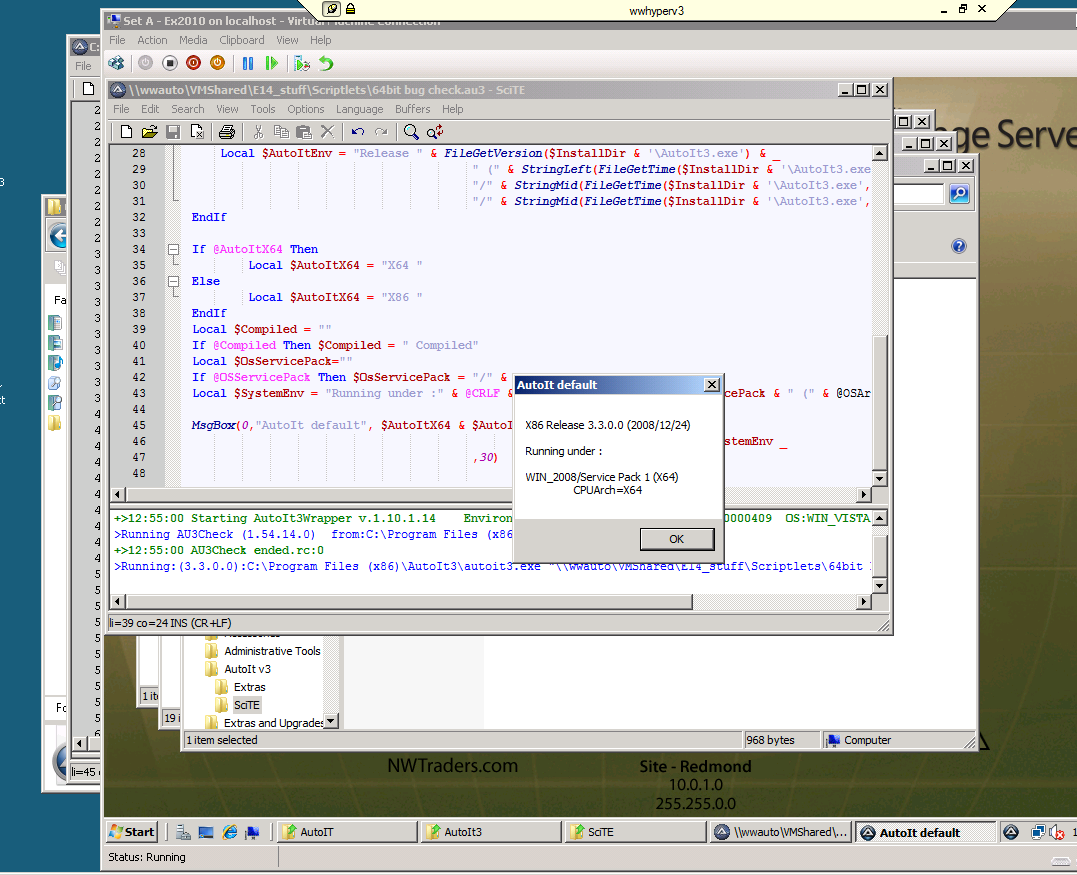1077x875 pixels.
Task: Switch to the AutoIt3 taskbar window
Action: (x=492, y=832)
